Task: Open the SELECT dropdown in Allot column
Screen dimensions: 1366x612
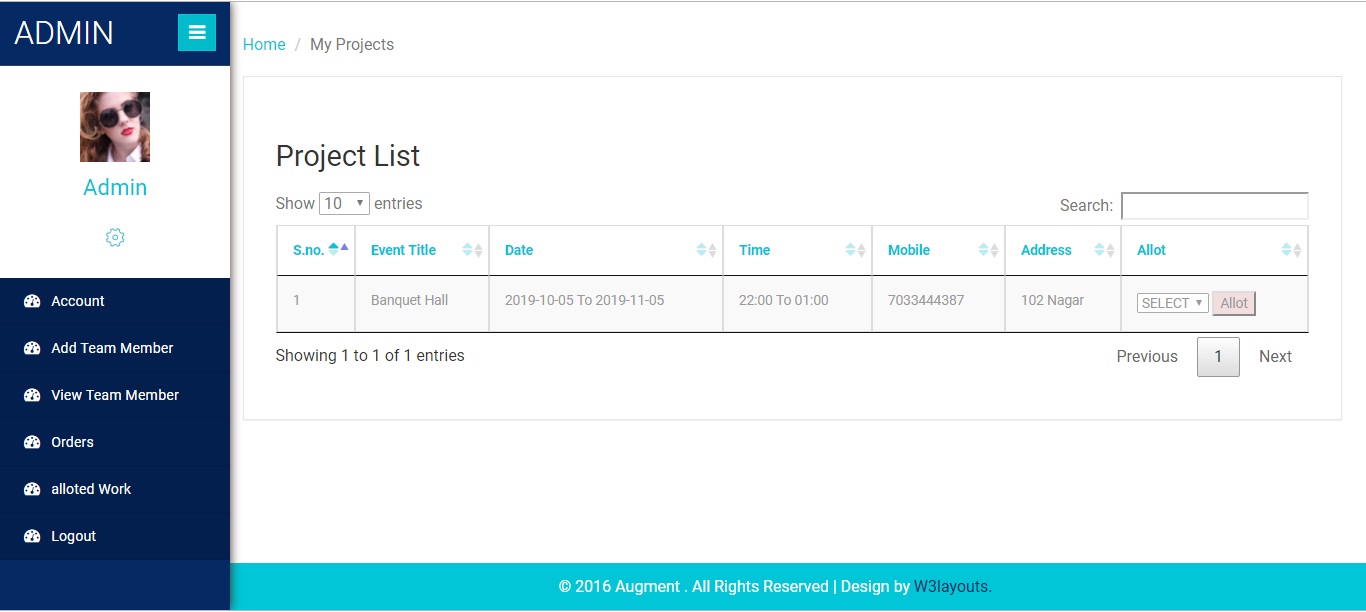Action: (1171, 302)
